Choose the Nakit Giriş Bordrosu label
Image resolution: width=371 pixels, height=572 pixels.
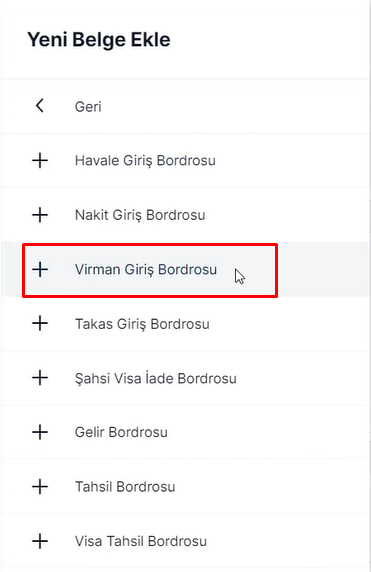(x=140, y=215)
